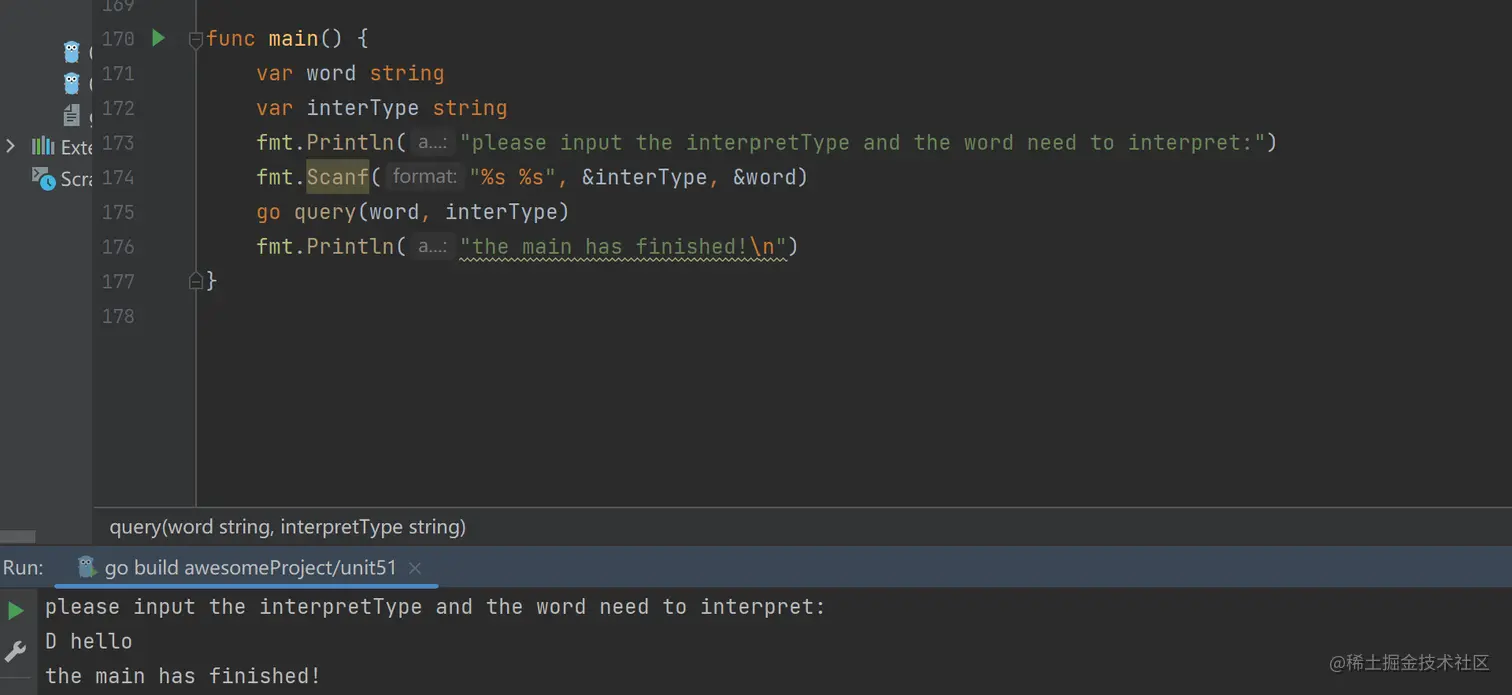Click 'var word string' declaration

[x=350, y=73]
